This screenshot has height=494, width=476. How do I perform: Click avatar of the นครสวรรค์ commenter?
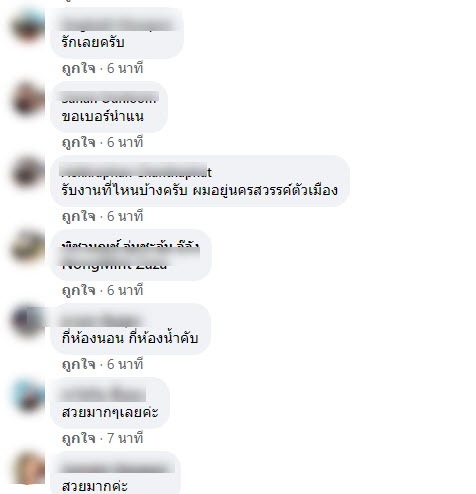tap(28, 173)
